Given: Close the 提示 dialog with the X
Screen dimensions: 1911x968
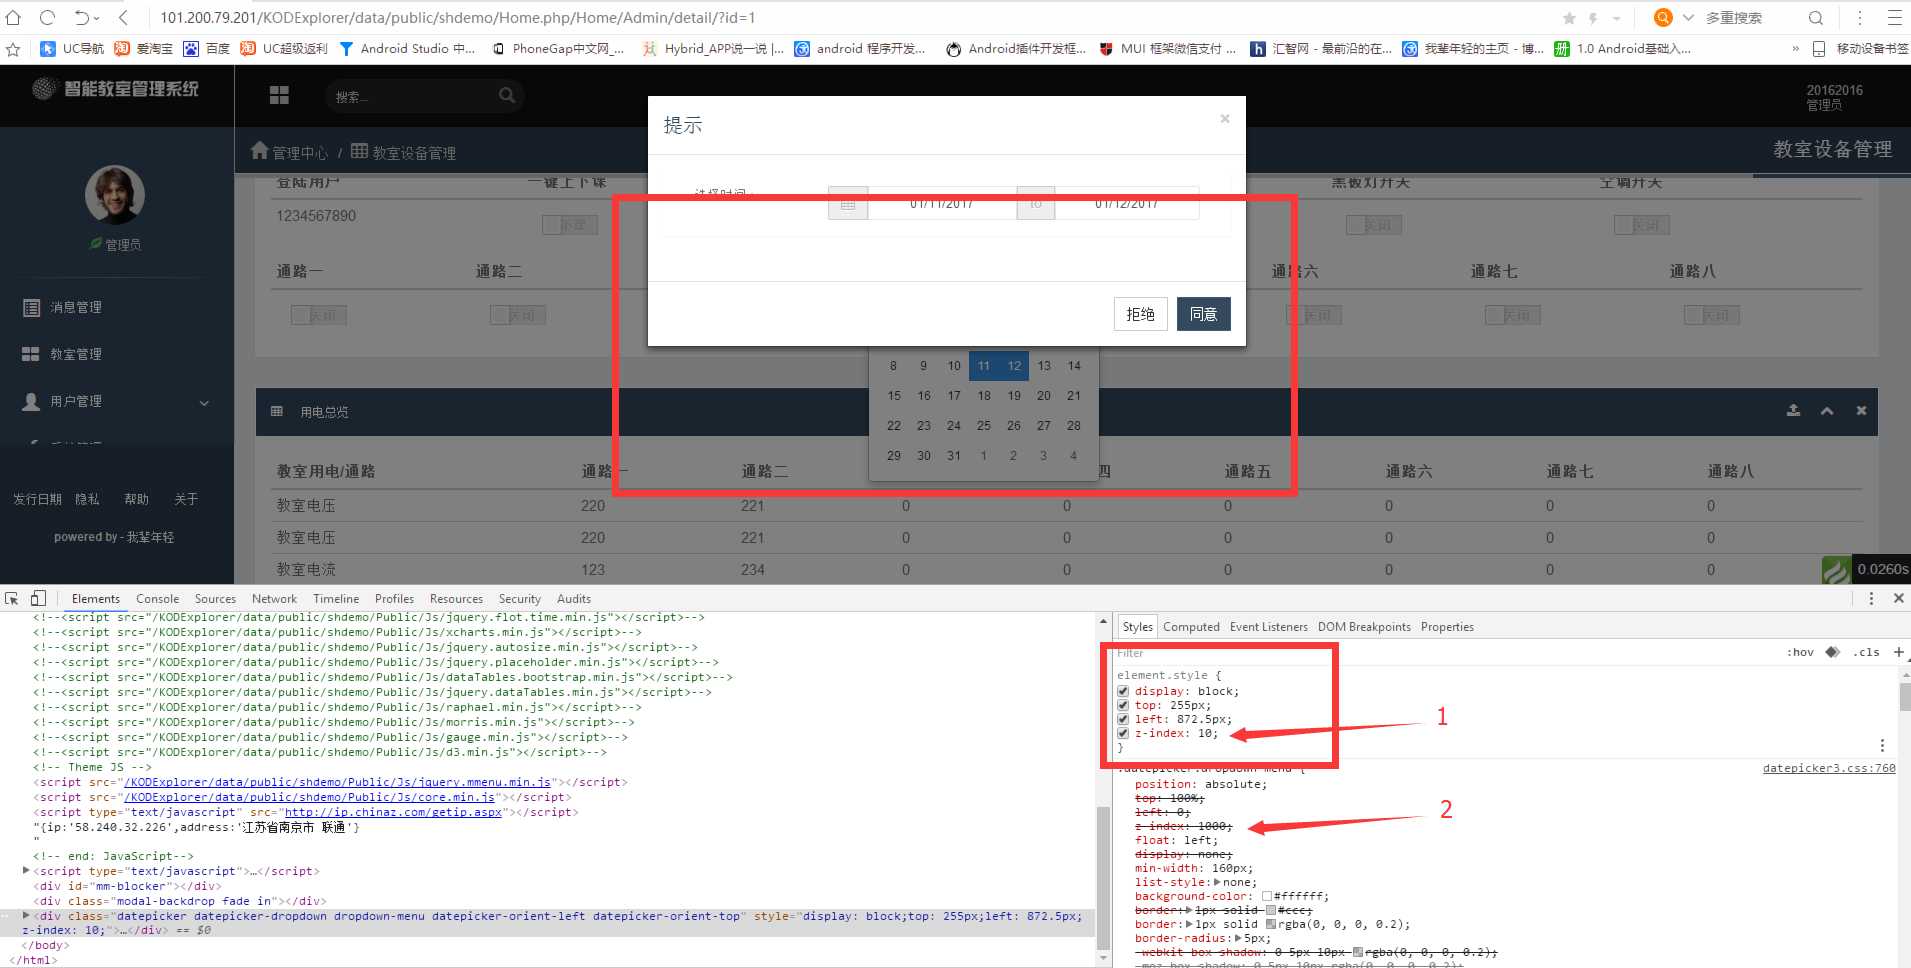Looking at the screenshot, I should (1225, 118).
